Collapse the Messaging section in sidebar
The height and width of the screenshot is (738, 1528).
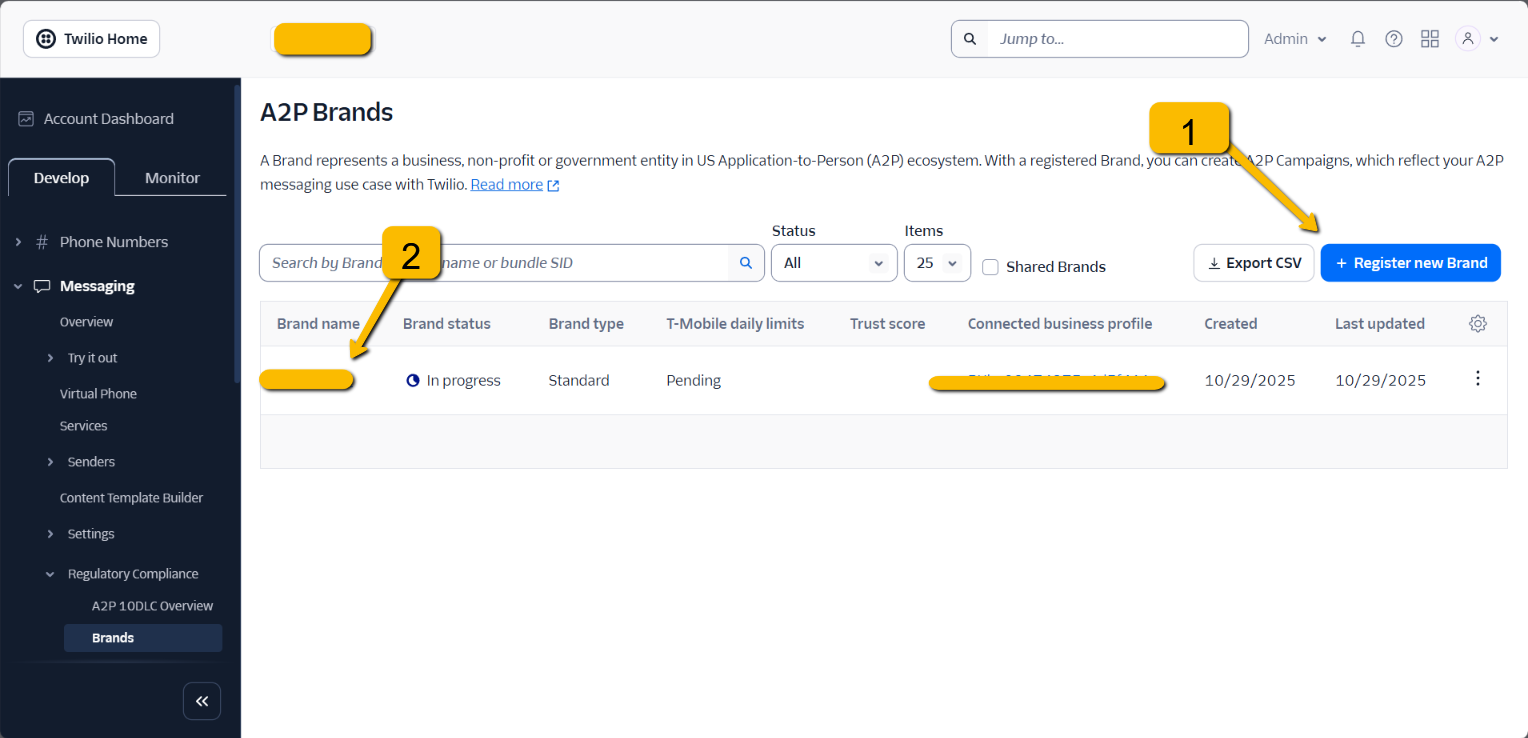tap(17, 285)
